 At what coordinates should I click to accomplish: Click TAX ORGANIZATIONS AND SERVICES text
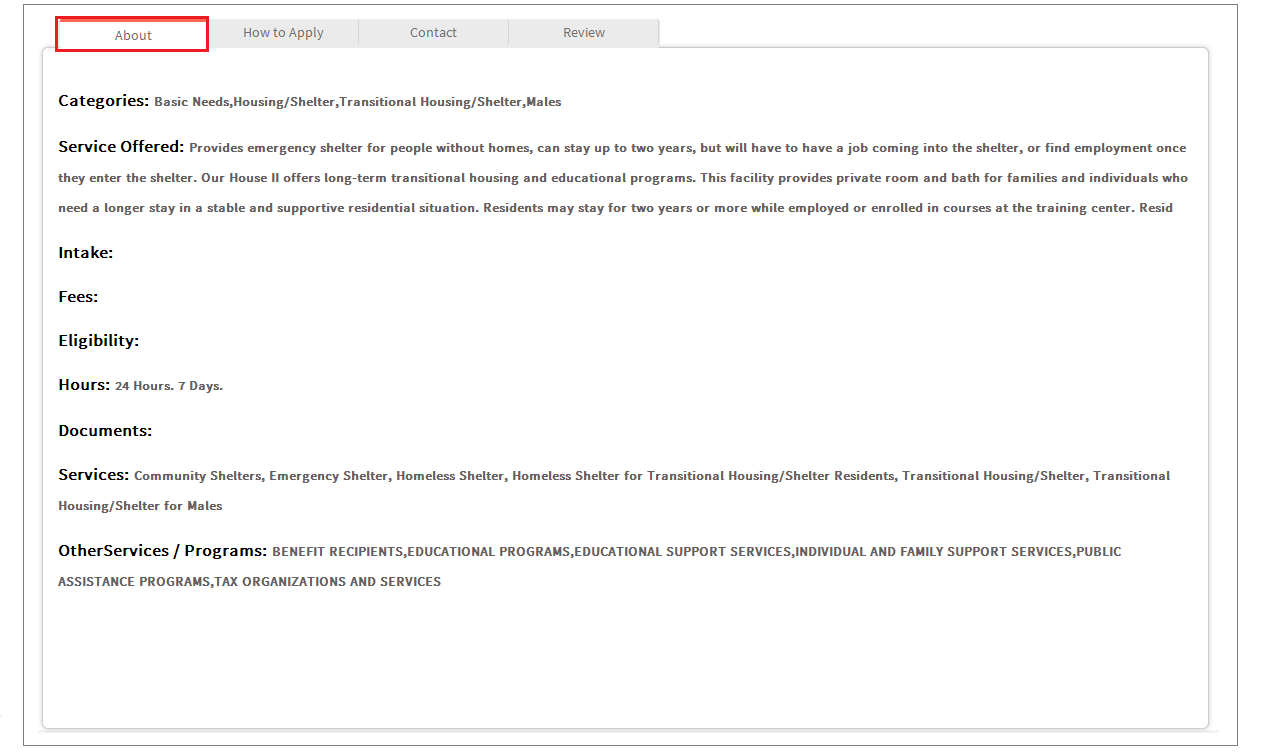327,582
